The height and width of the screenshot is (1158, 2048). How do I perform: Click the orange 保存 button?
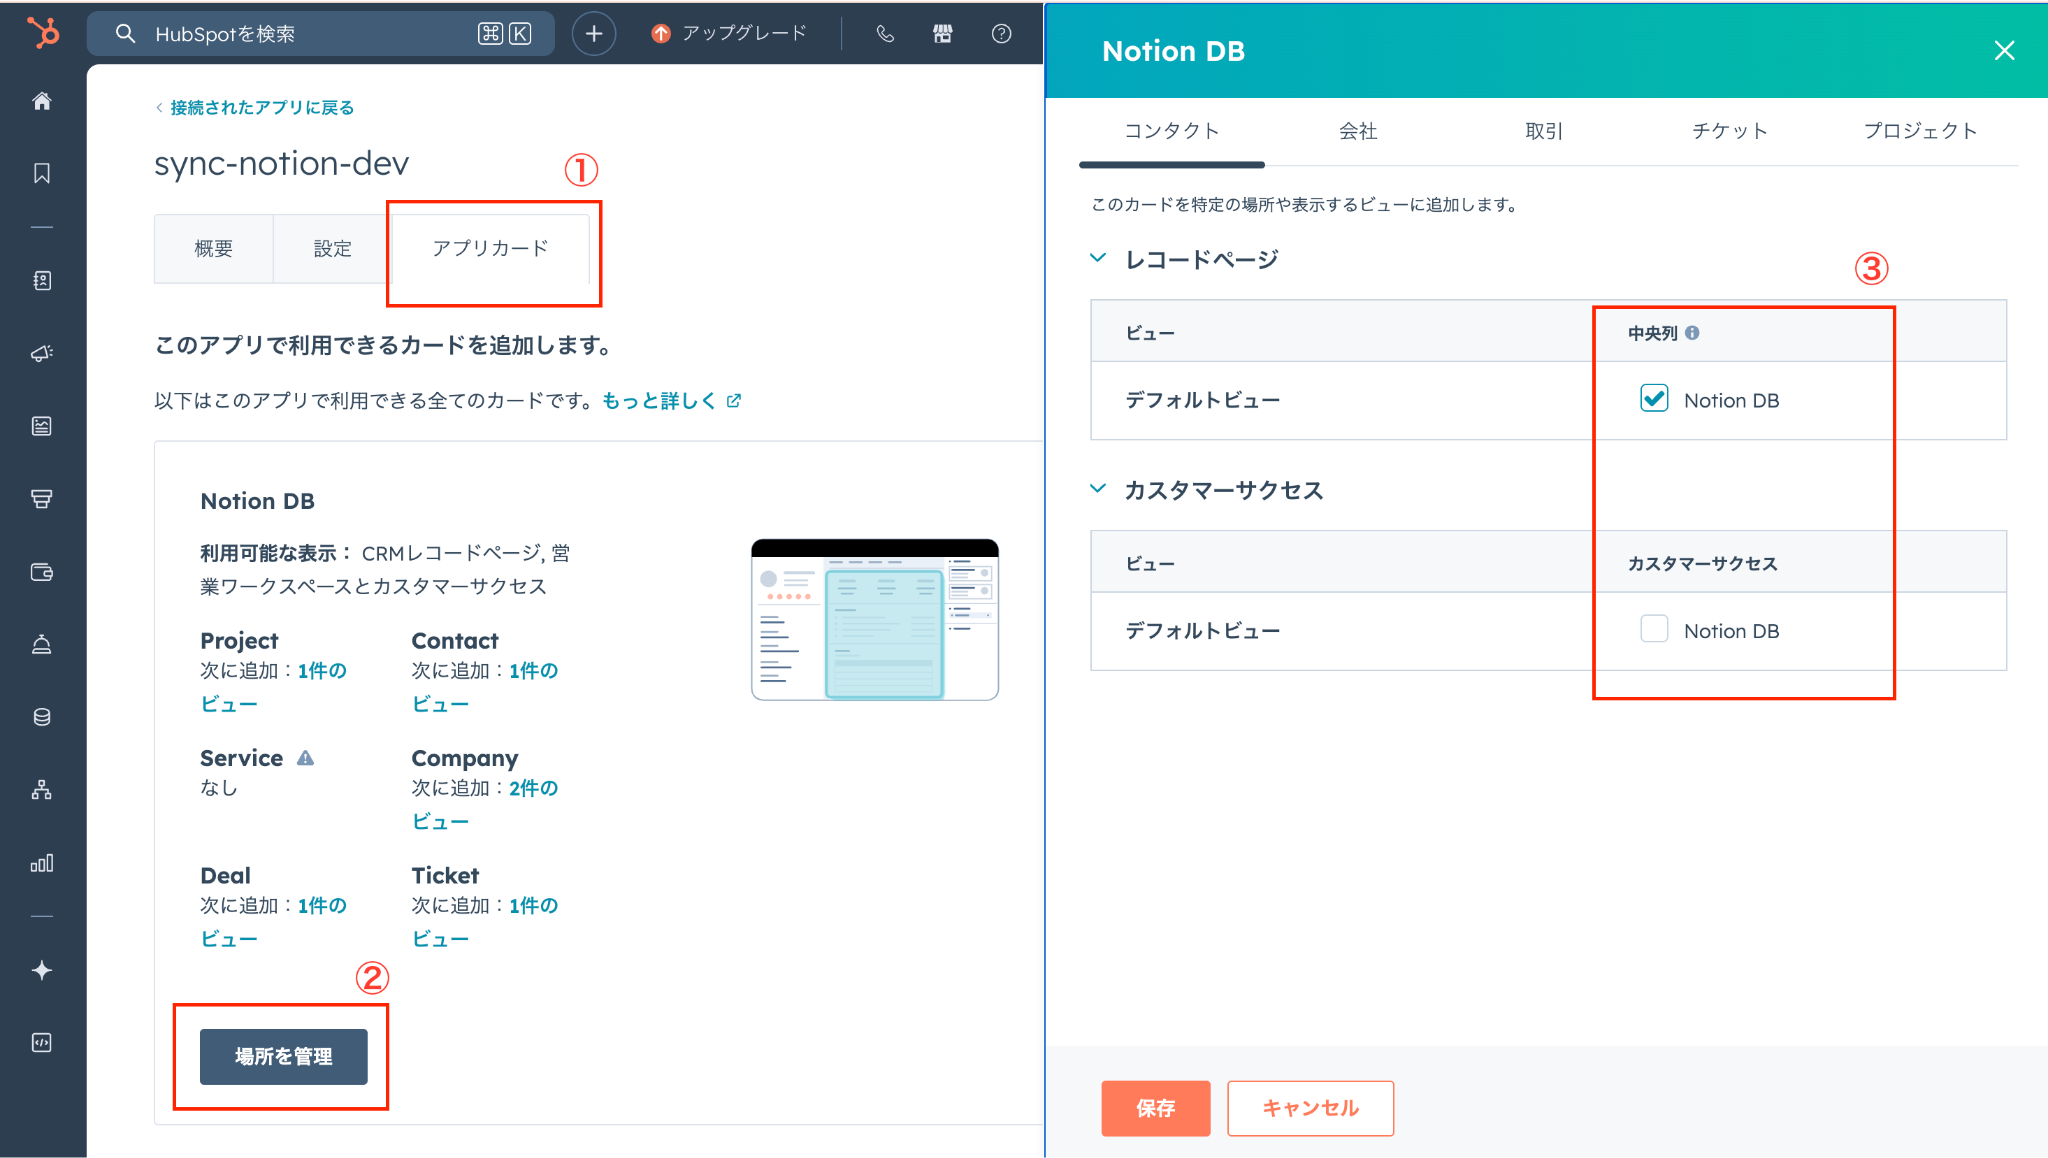click(1156, 1108)
